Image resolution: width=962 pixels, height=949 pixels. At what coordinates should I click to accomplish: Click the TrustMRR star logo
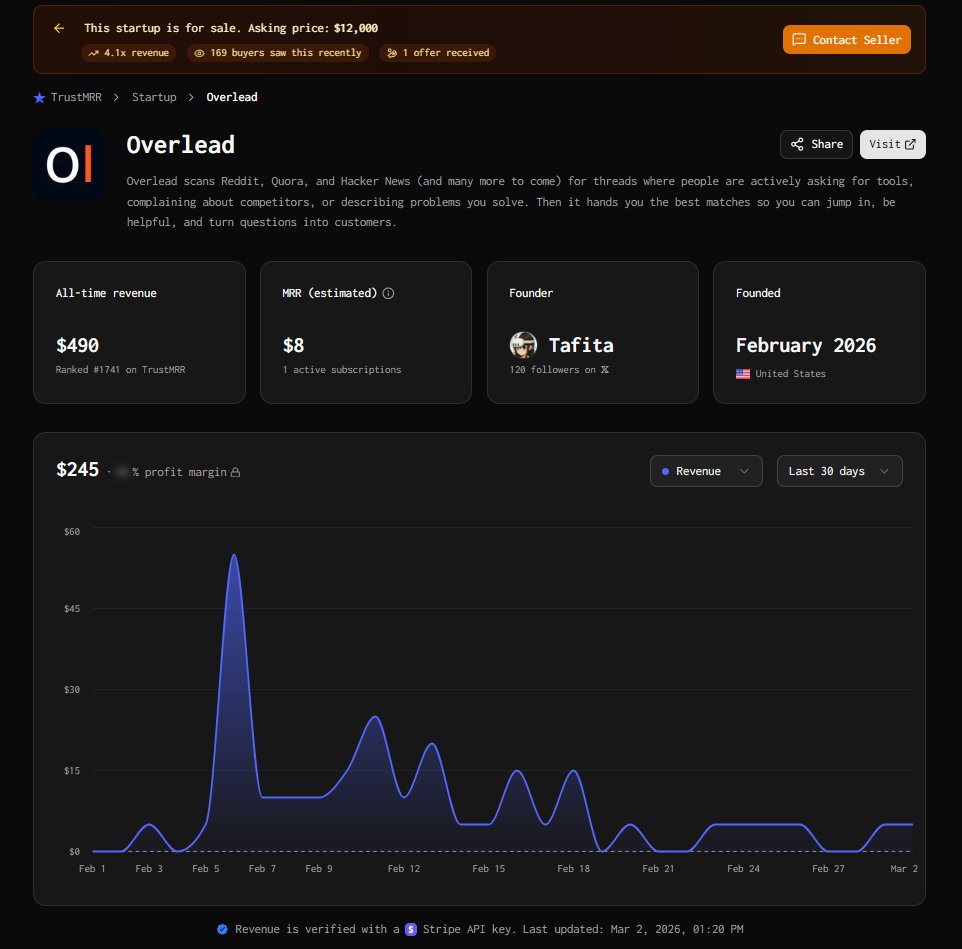tap(39, 98)
